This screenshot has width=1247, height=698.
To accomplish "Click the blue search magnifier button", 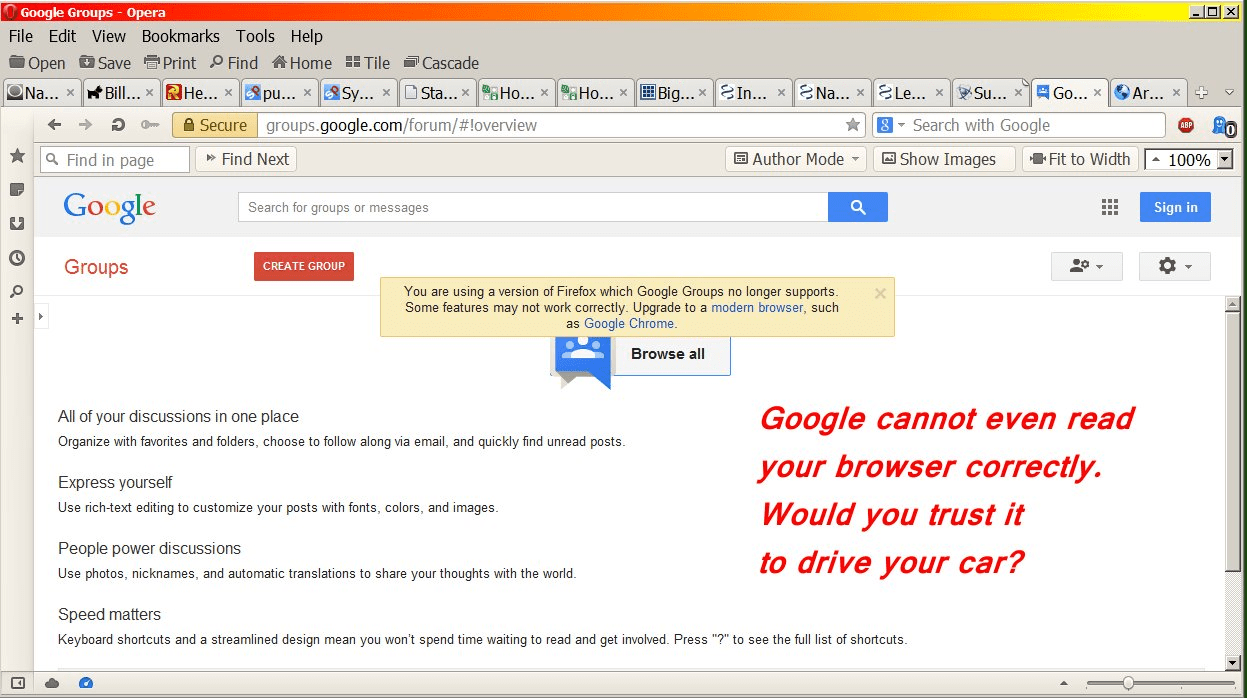I will pyautogui.click(x=858, y=207).
